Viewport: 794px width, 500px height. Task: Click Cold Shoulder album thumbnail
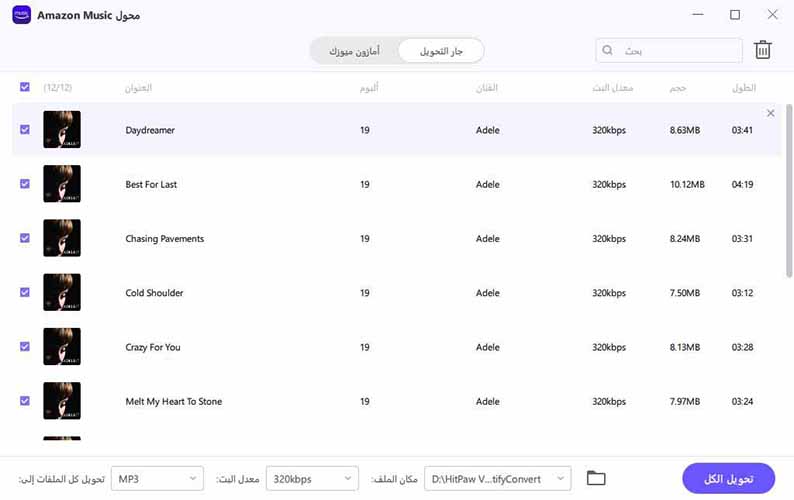tap(62, 292)
